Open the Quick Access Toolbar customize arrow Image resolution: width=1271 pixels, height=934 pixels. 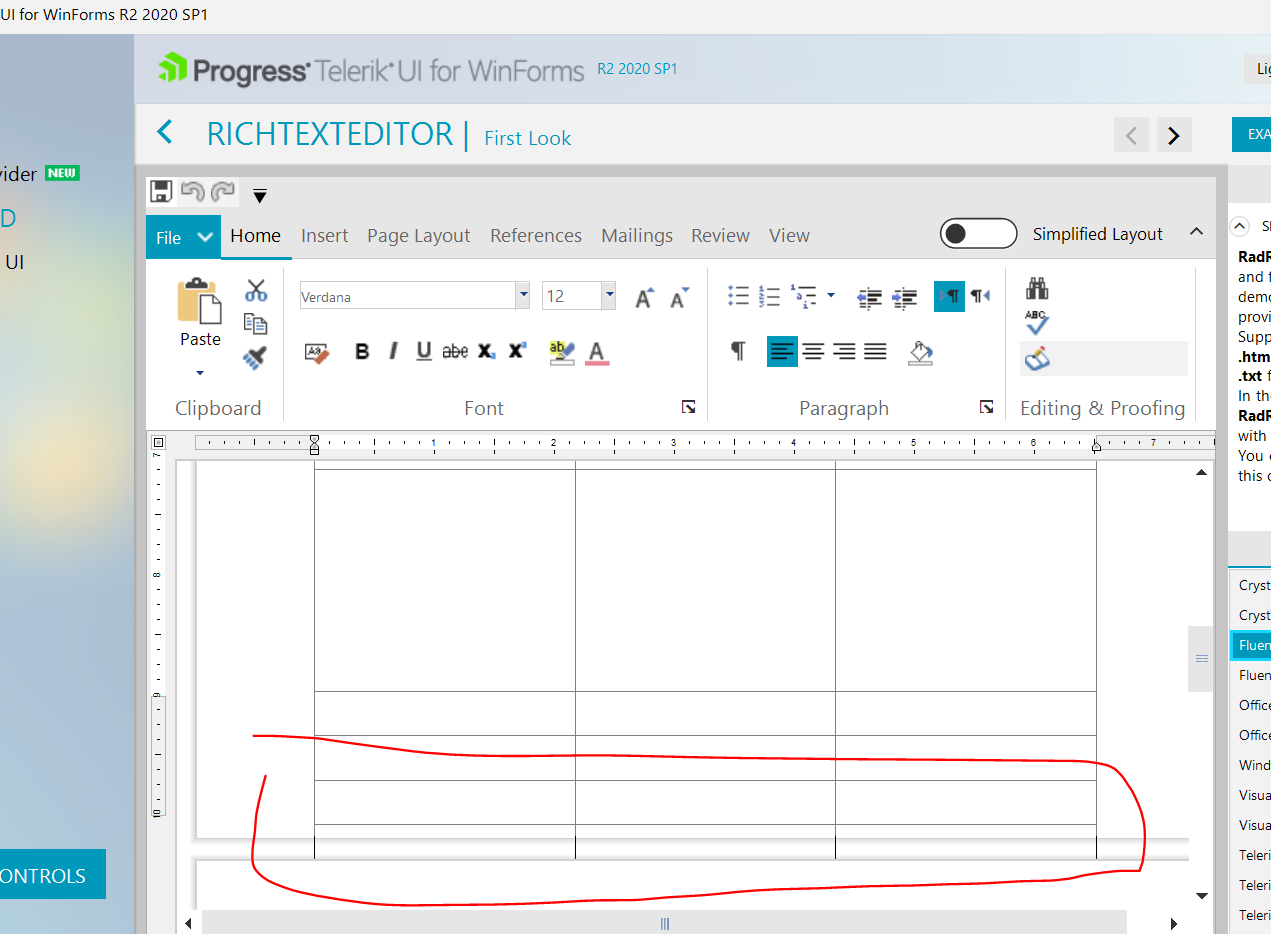259,196
